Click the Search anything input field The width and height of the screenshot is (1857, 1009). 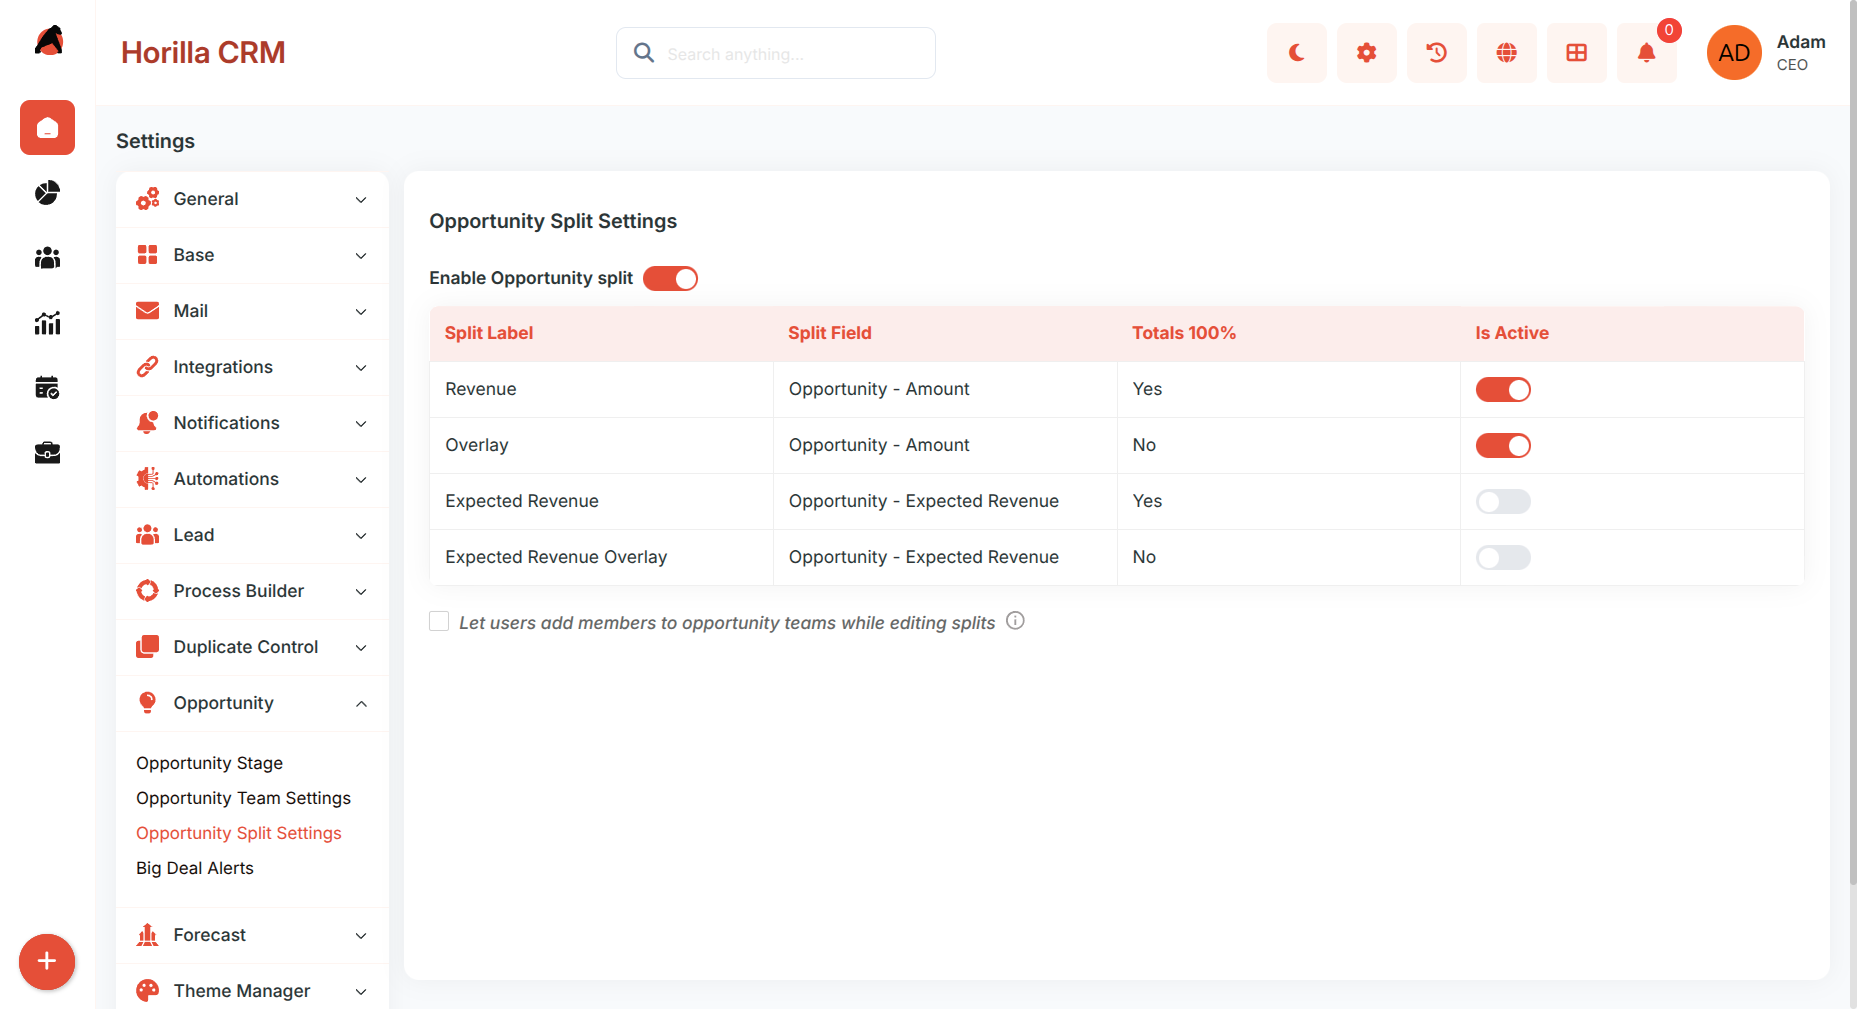tap(776, 53)
